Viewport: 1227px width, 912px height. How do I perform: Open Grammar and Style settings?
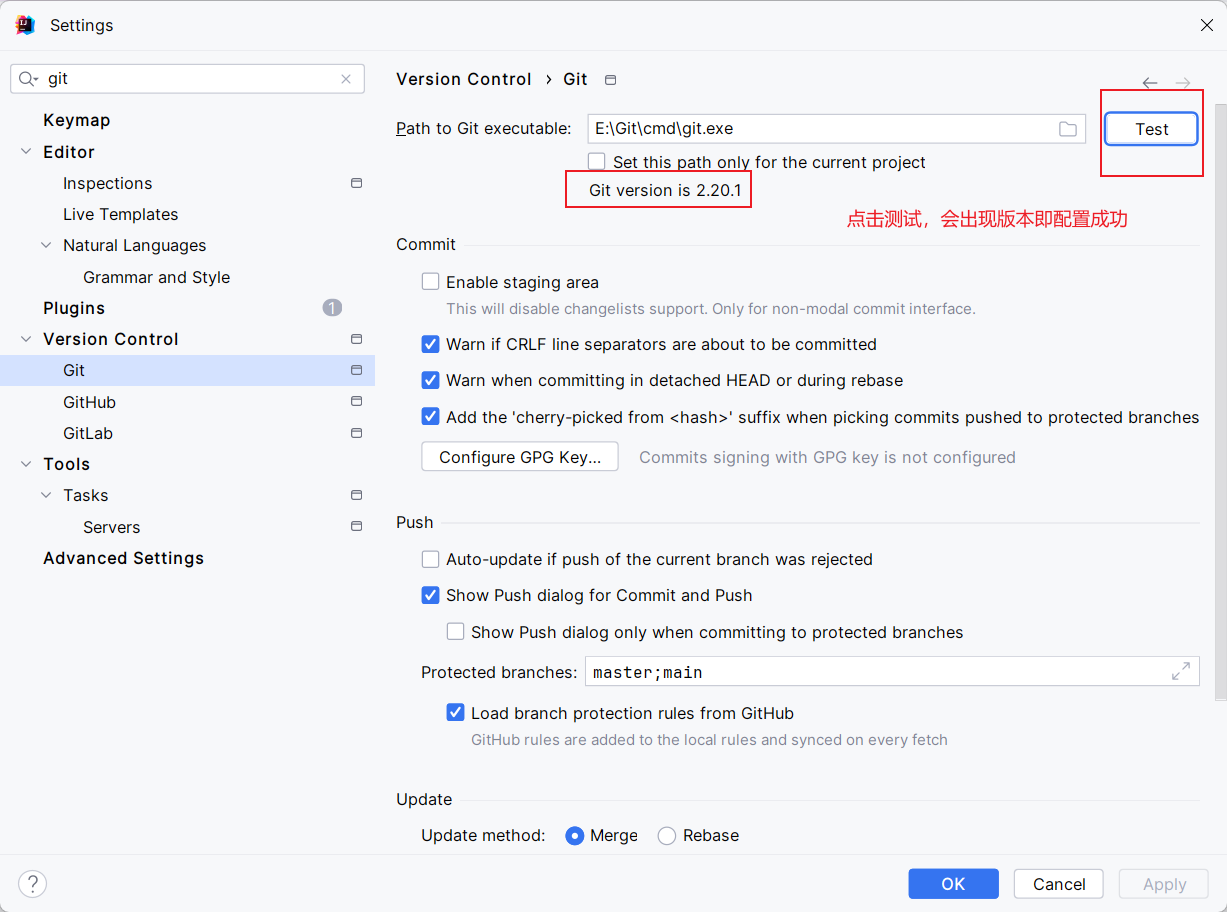(x=156, y=277)
